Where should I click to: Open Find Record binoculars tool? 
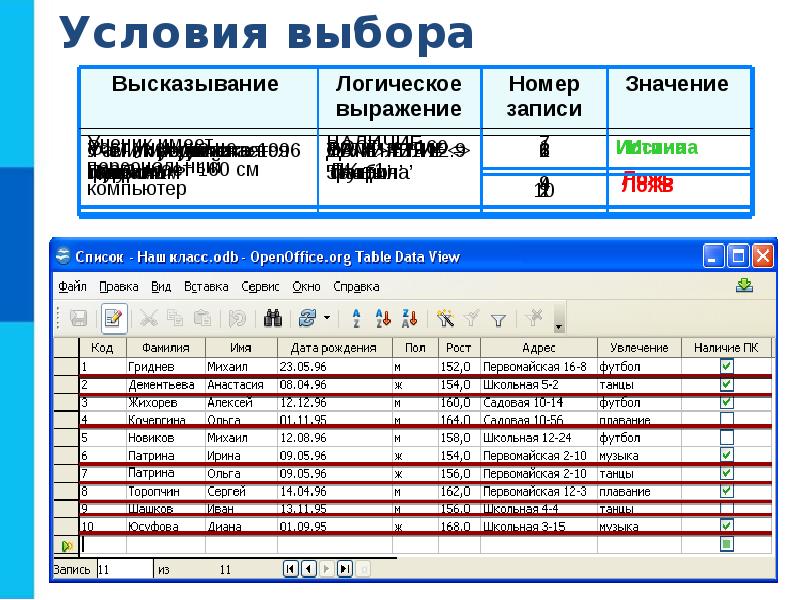pyautogui.click(x=271, y=319)
